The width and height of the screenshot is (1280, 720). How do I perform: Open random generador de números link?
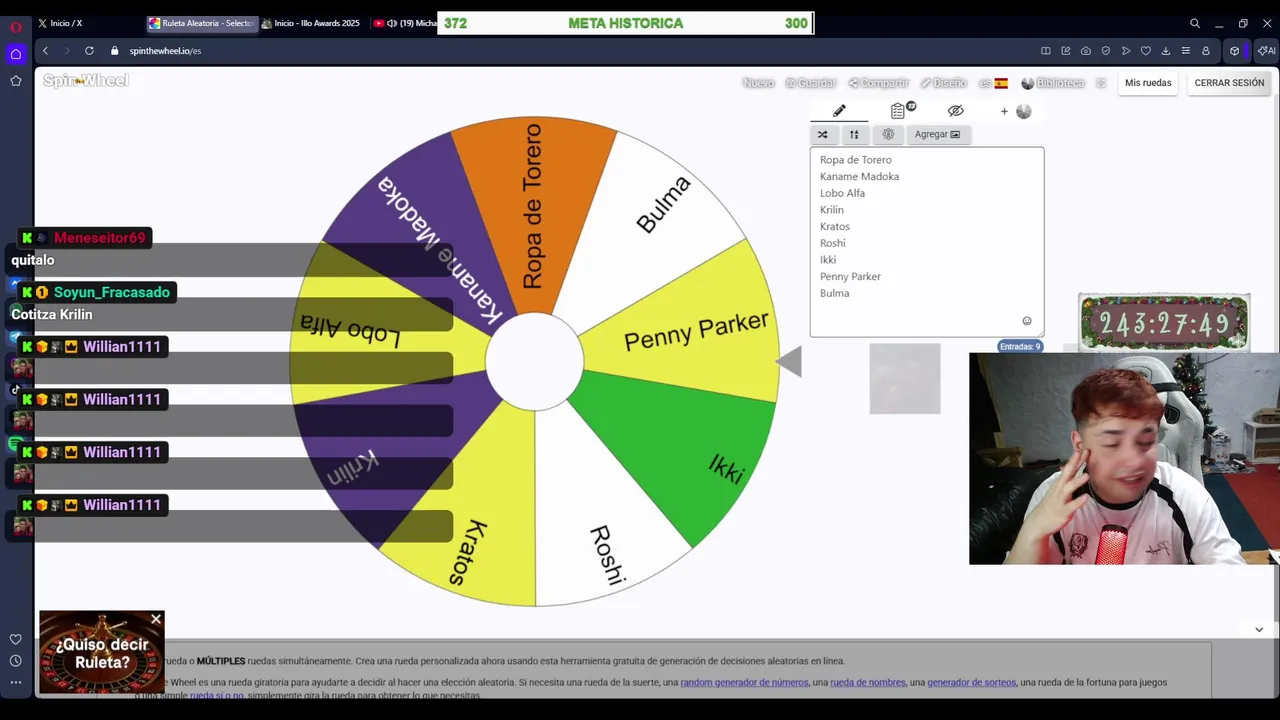(x=744, y=682)
